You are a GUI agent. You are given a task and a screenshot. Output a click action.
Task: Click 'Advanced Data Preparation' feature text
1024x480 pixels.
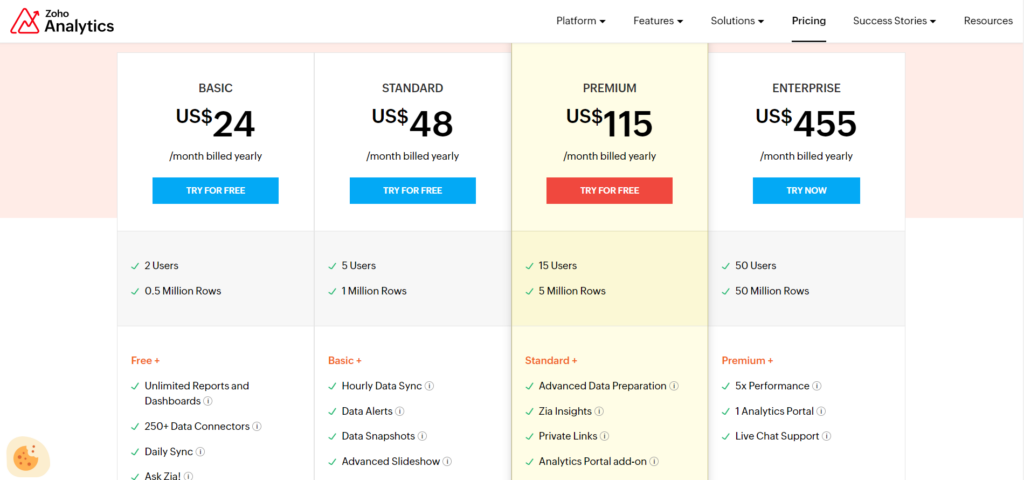[603, 386]
